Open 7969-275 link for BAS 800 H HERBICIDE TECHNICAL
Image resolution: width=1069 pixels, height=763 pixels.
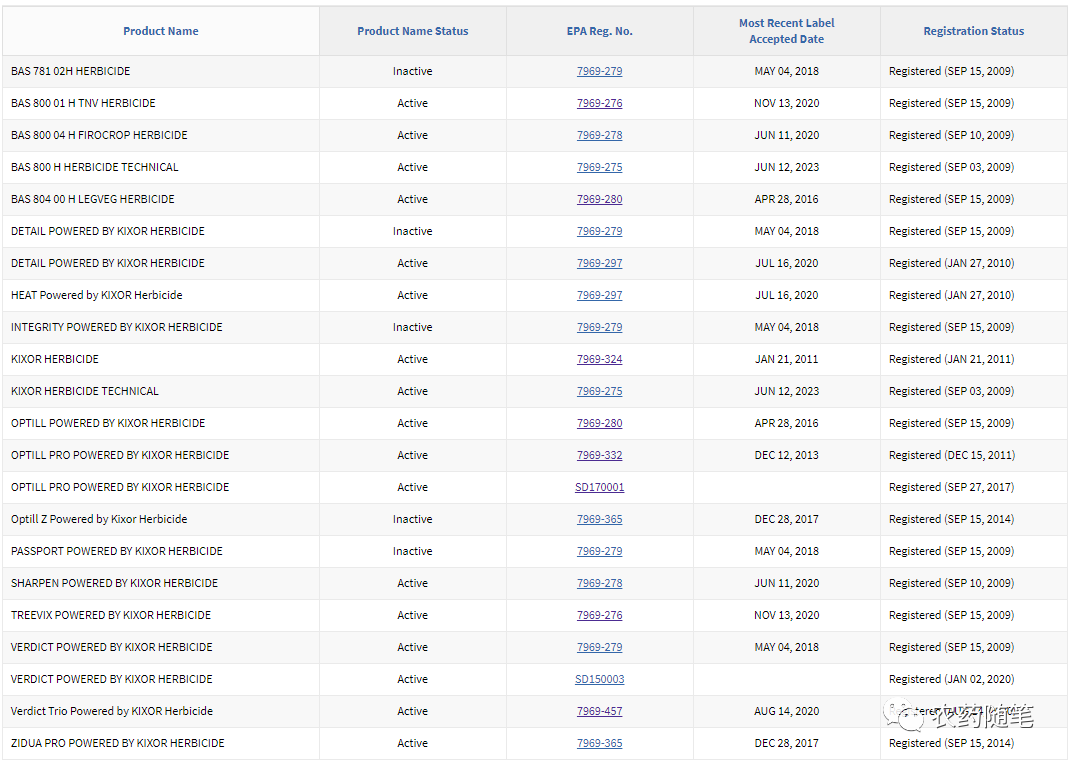(x=599, y=167)
